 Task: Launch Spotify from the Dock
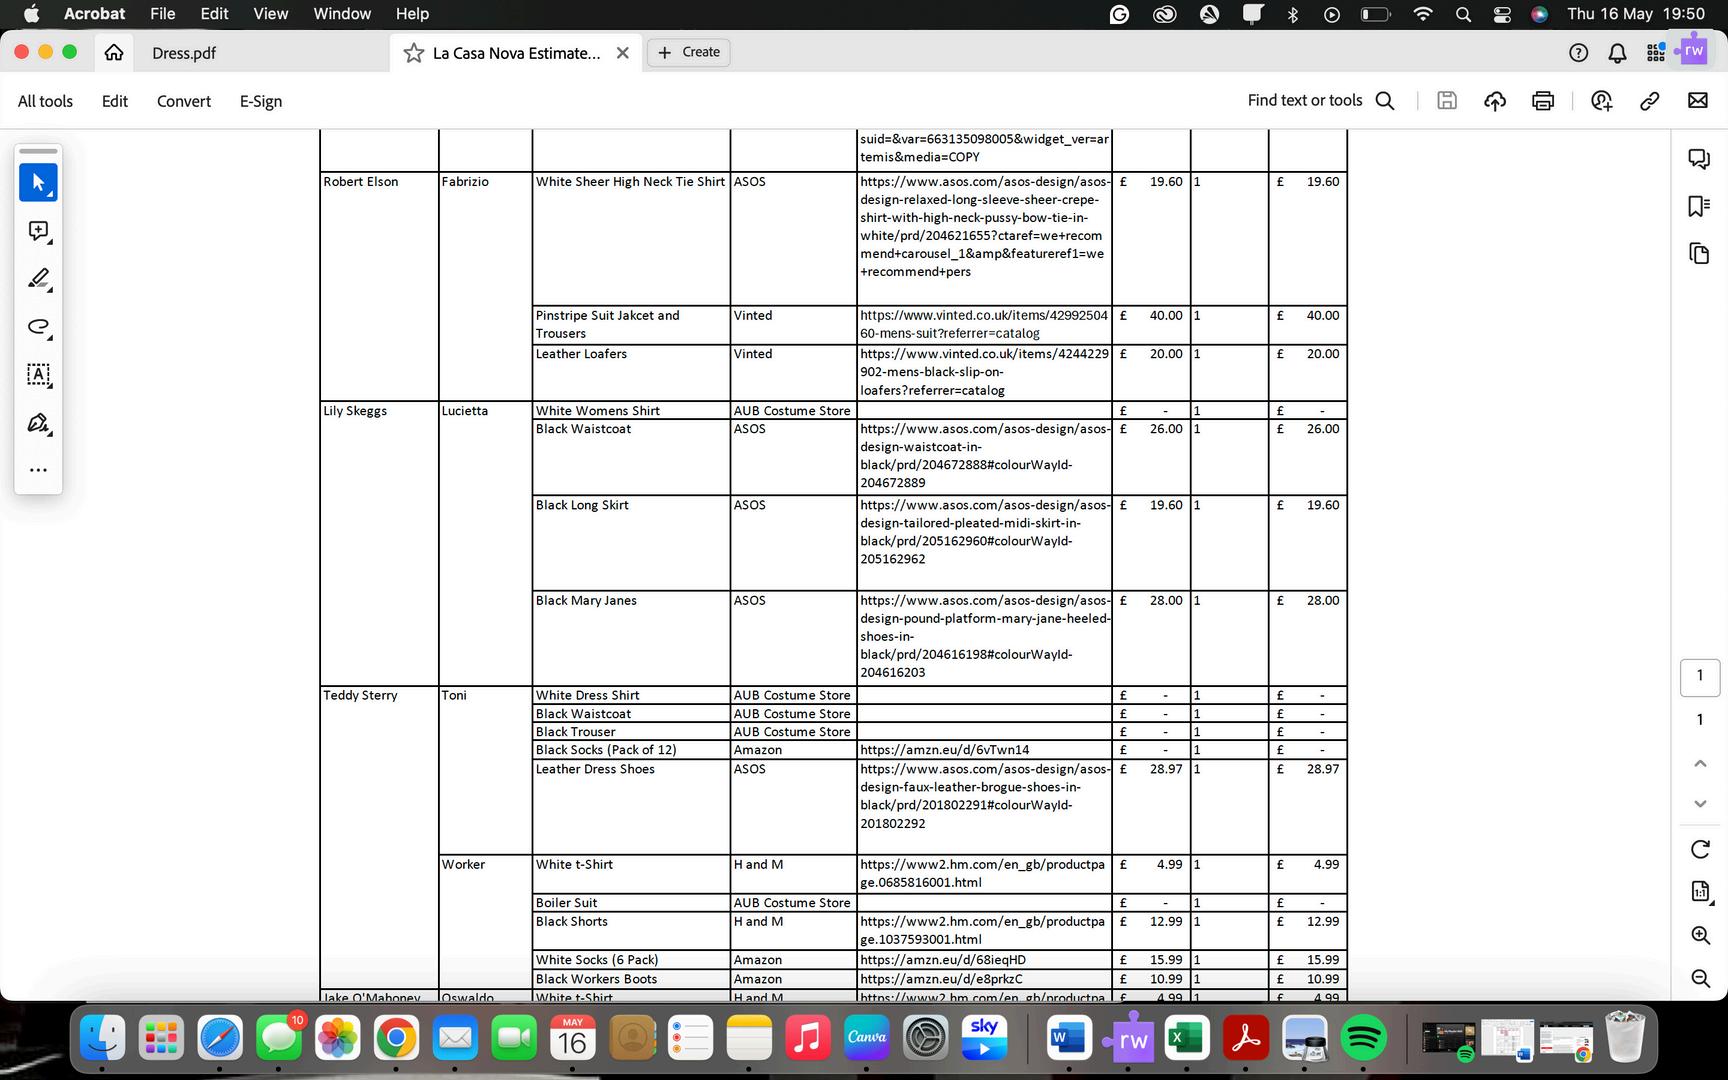pyautogui.click(x=1363, y=1038)
